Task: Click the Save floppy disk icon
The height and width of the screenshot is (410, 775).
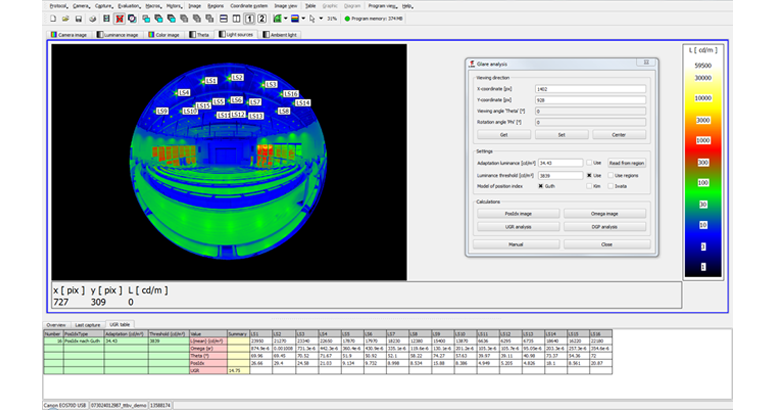Action: [x=79, y=19]
